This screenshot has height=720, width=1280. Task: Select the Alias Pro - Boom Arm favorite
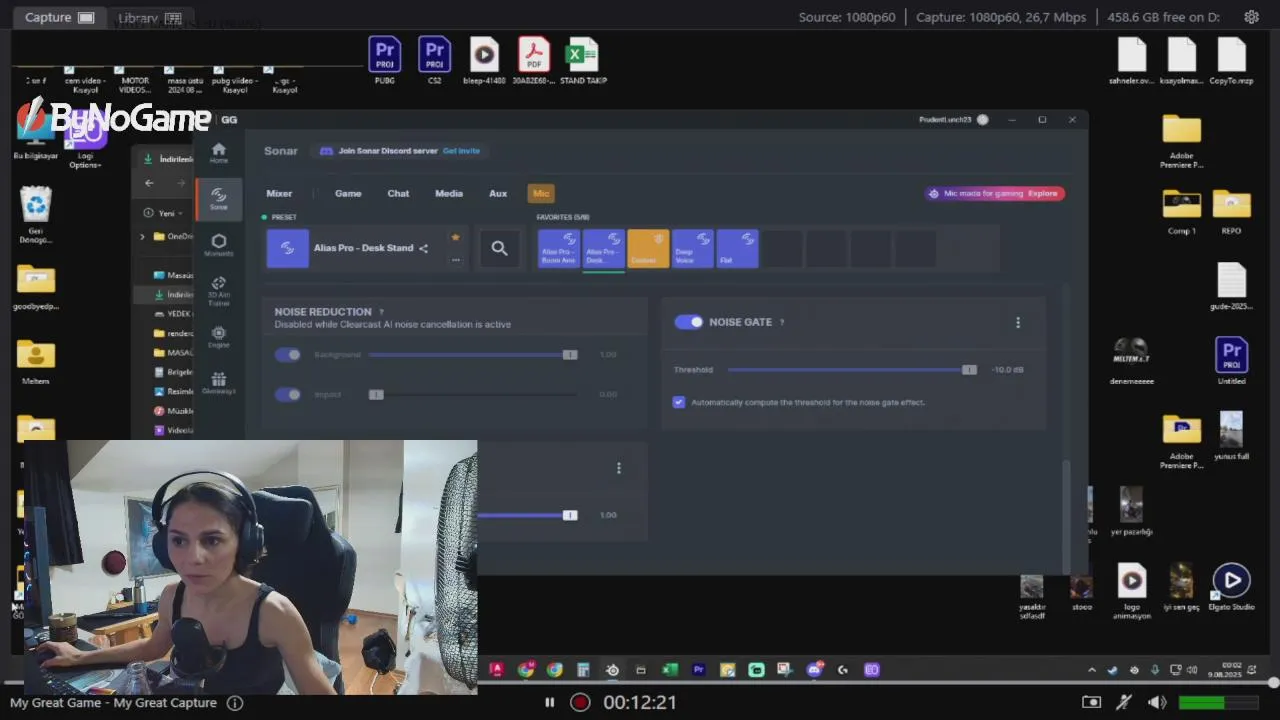point(559,248)
